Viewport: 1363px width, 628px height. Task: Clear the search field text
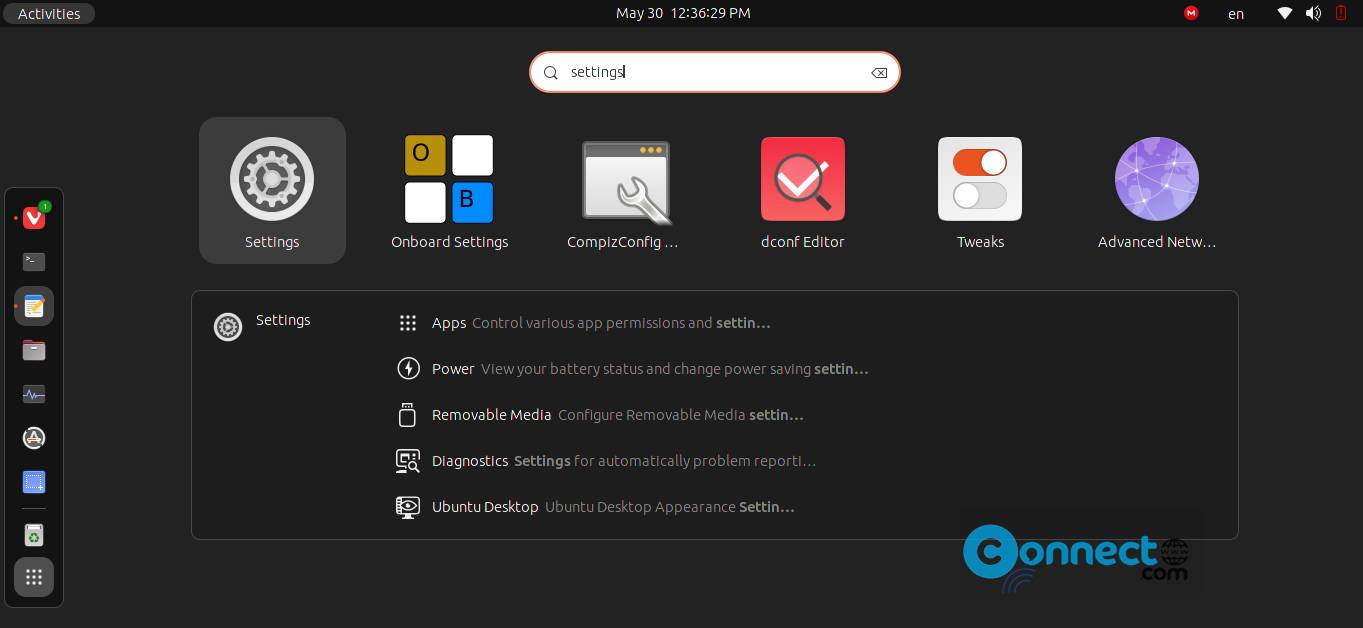coord(879,72)
